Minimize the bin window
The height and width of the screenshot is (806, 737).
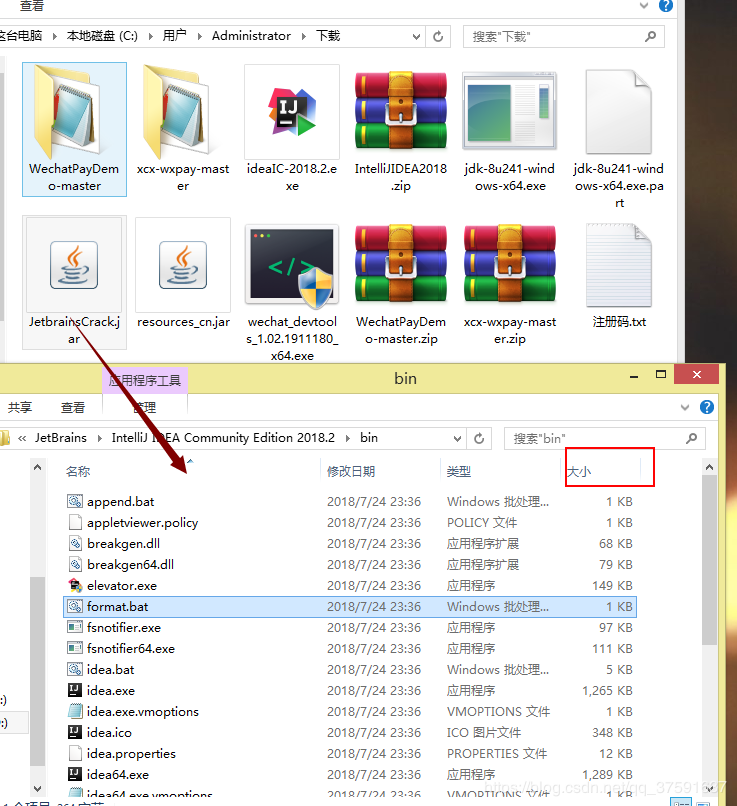(634, 375)
